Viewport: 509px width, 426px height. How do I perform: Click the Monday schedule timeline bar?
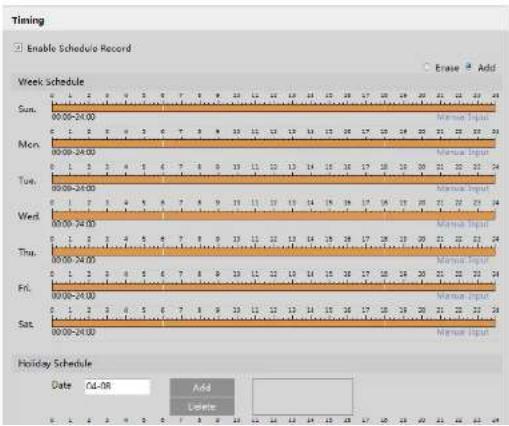(274, 143)
